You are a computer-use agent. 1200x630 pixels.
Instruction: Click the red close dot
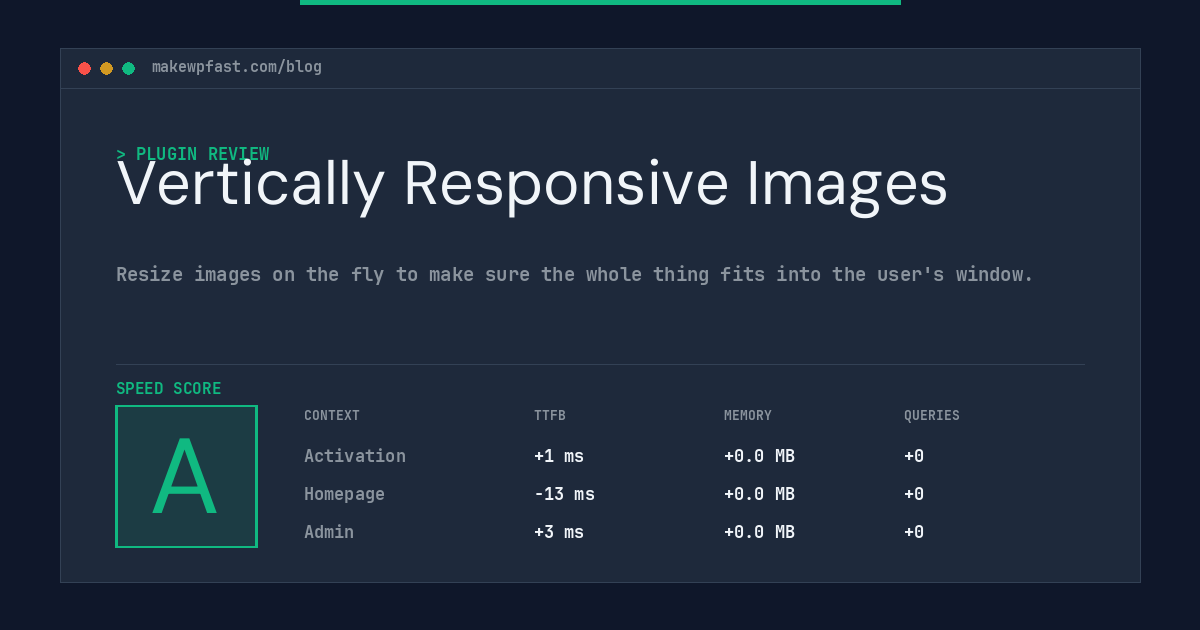pos(84,68)
